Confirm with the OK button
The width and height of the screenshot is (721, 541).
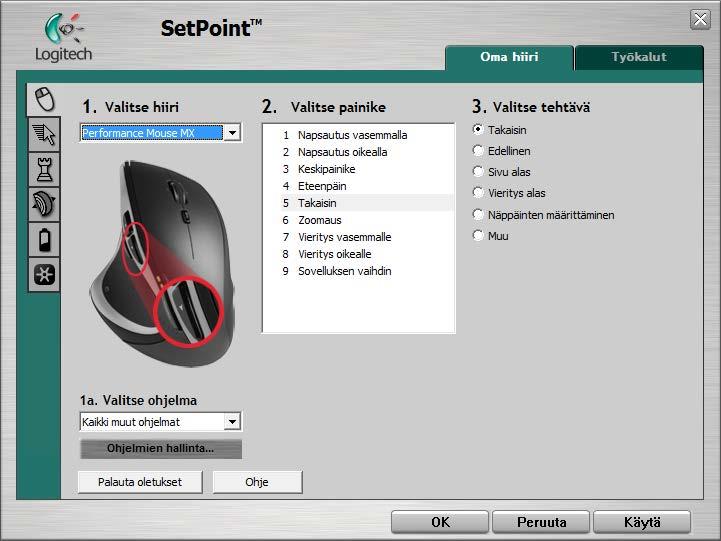click(440, 522)
